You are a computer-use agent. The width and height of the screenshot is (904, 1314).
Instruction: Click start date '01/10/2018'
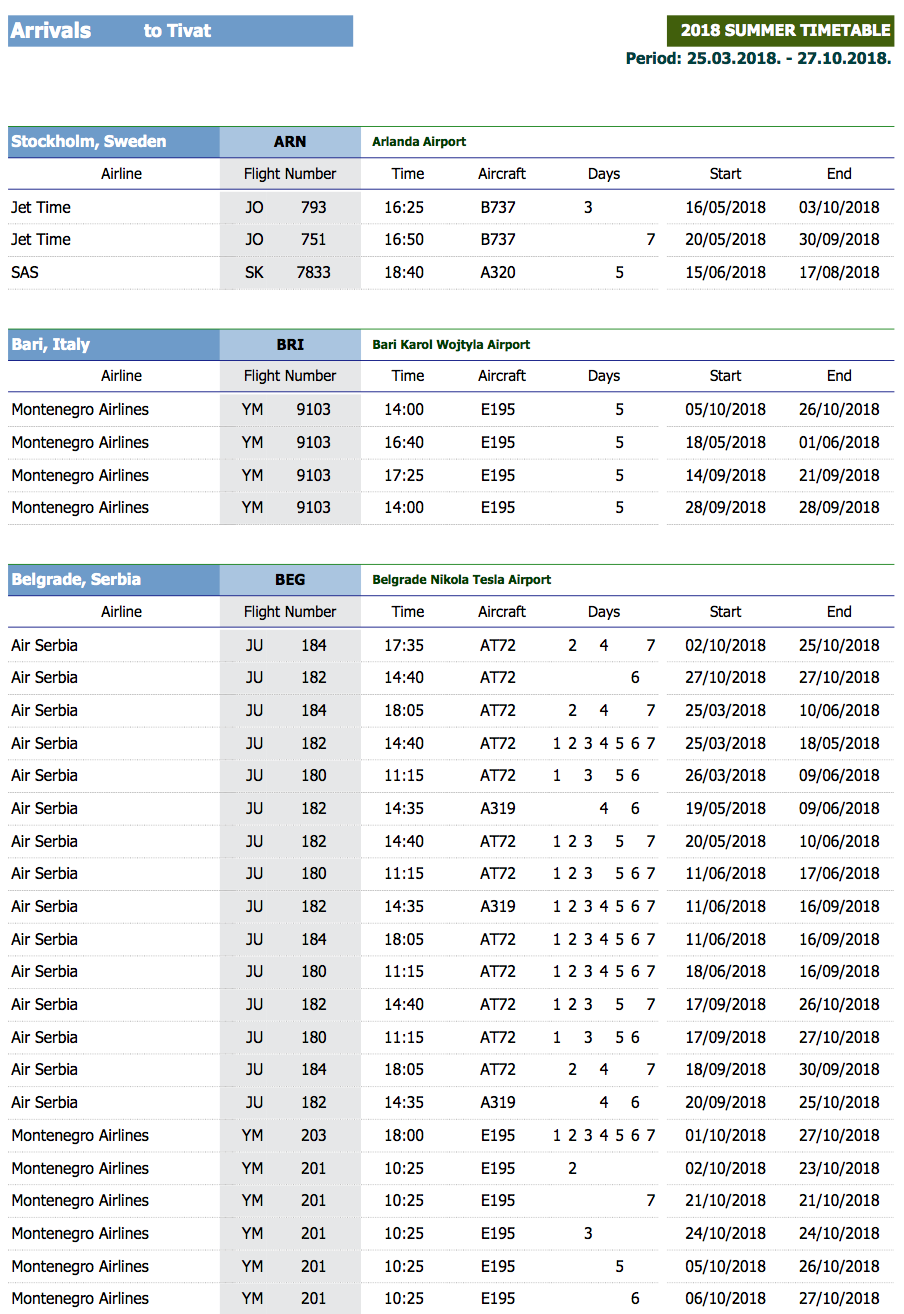725,1136
